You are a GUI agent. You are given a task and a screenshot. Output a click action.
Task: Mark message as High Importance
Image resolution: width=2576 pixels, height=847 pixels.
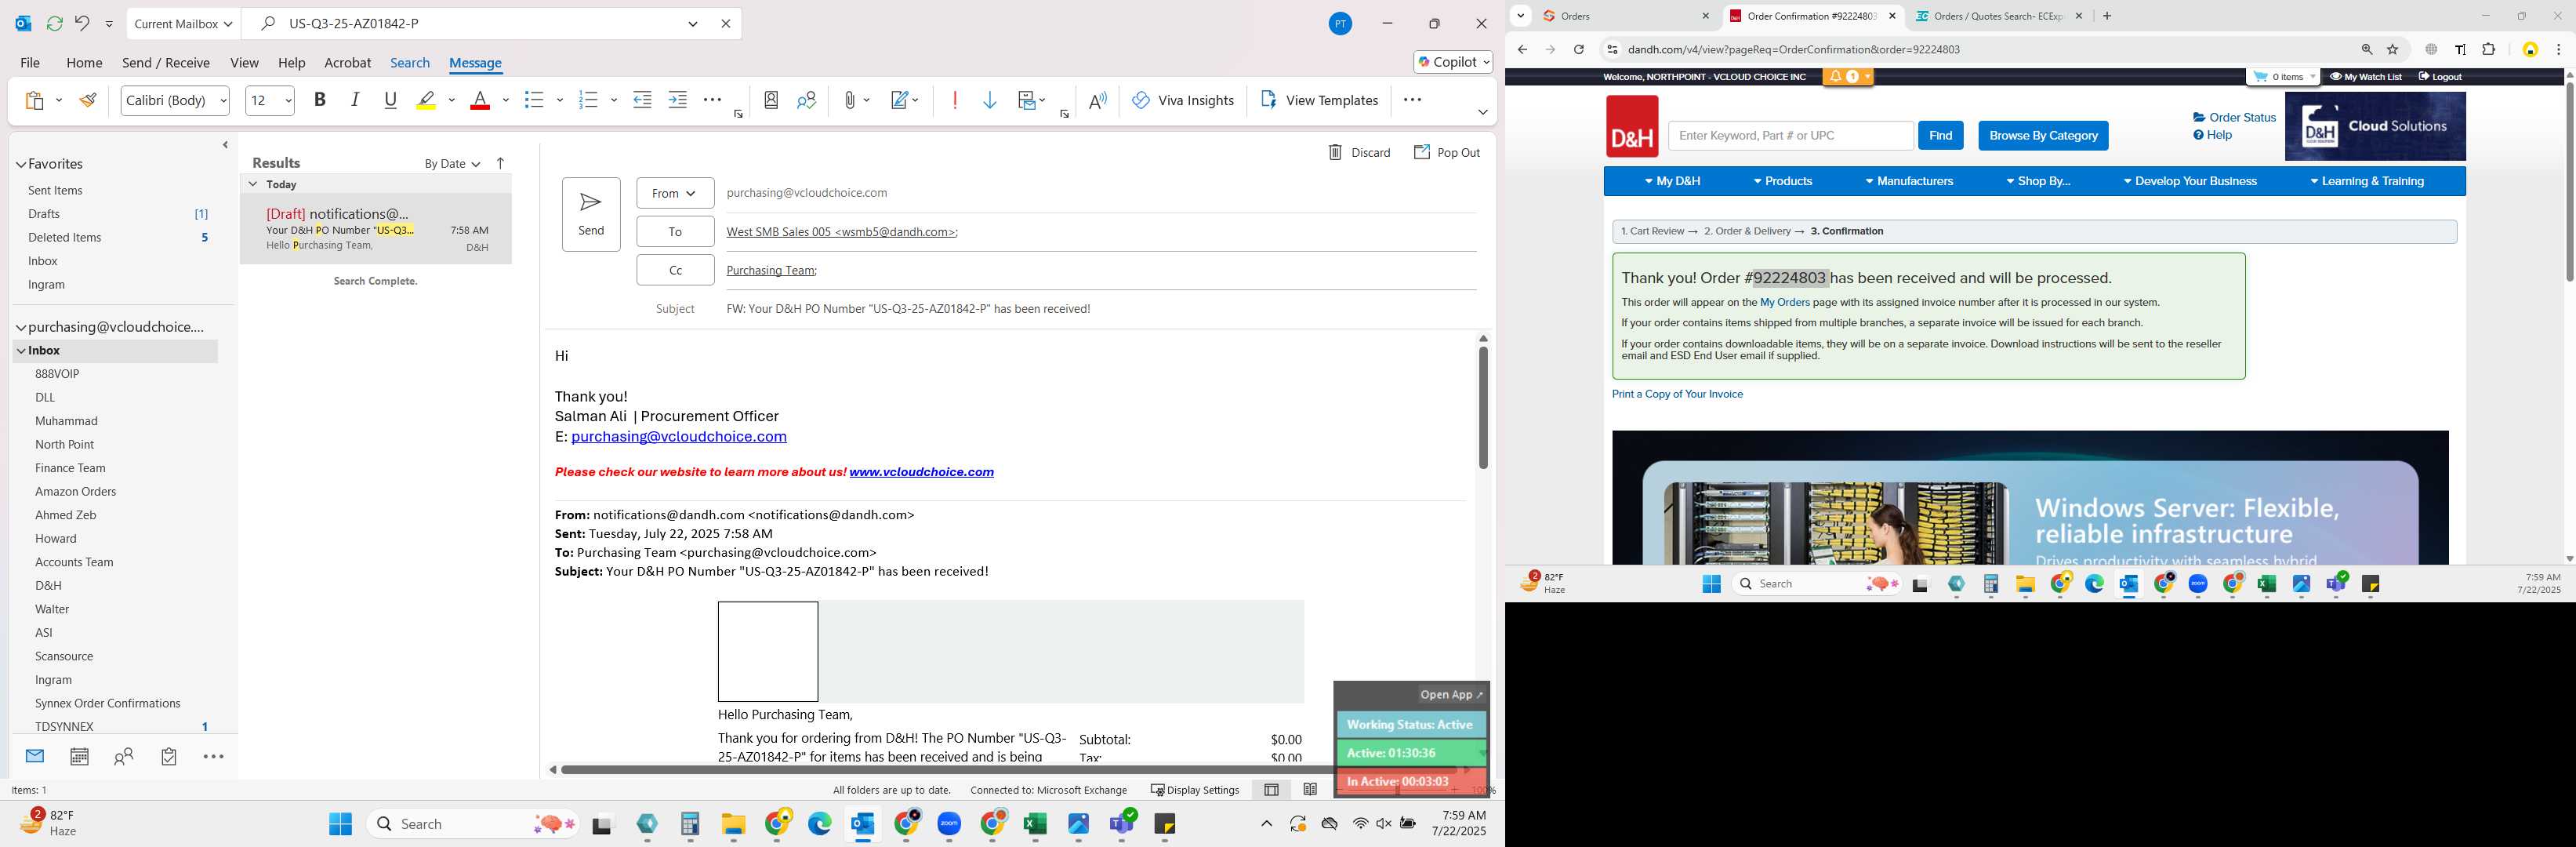coord(955,100)
